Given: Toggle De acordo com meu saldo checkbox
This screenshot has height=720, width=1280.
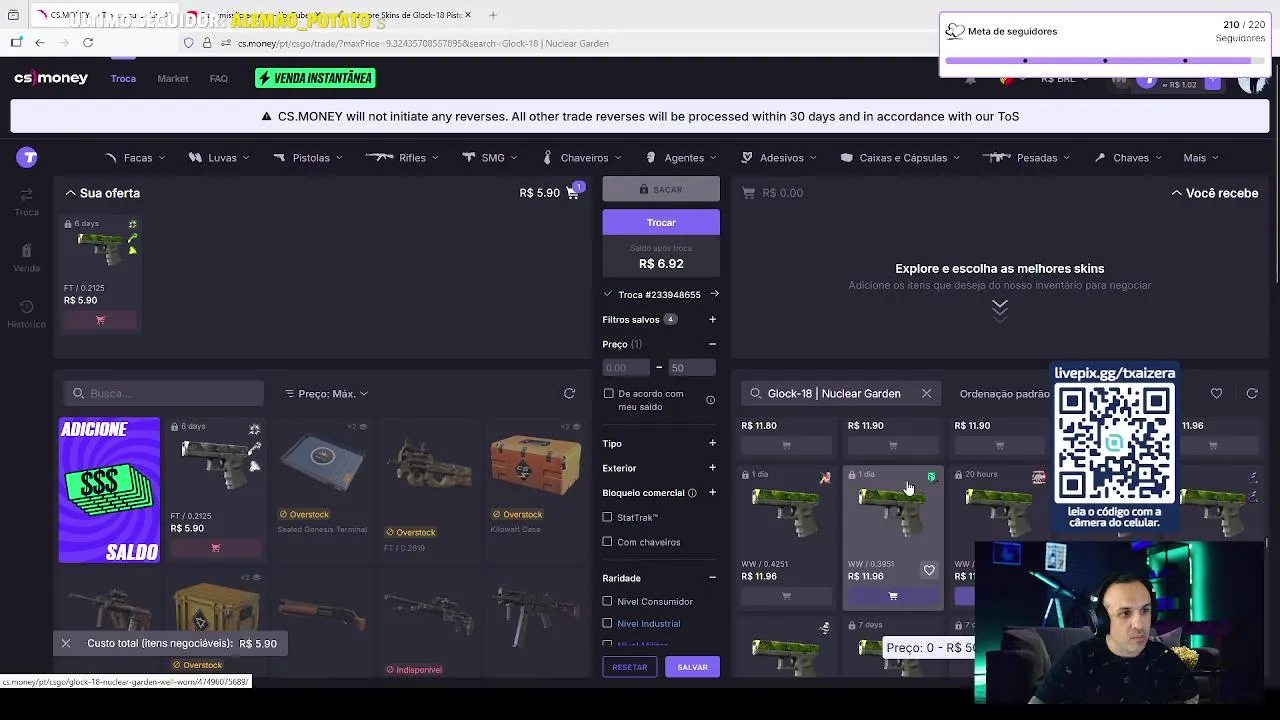Looking at the screenshot, I should pyautogui.click(x=609, y=394).
